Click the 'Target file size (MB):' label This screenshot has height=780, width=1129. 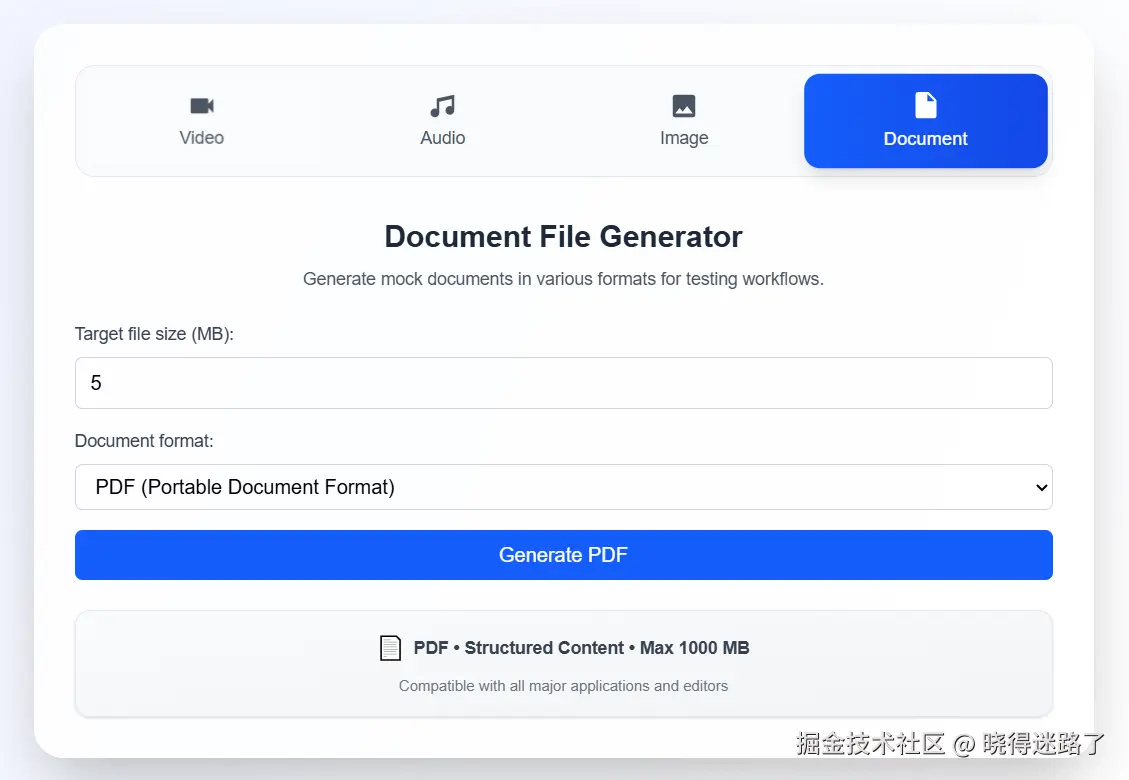154,334
